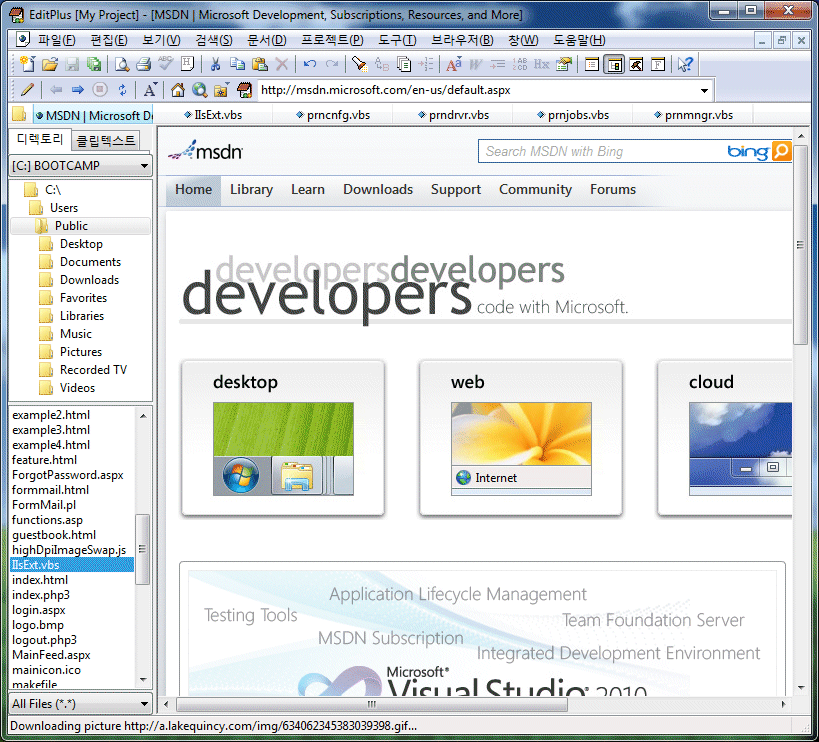This screenshot has height=742, width=819.
Task: Click the Downloads link in MSDN navigation
Action: tap(378, 189)
